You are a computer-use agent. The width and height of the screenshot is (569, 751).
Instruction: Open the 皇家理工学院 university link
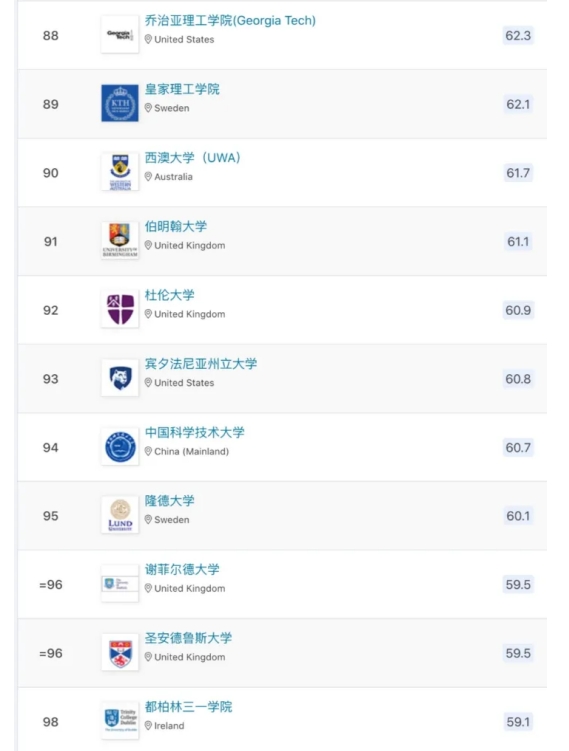pyautogui.click(x=182, y=89)
